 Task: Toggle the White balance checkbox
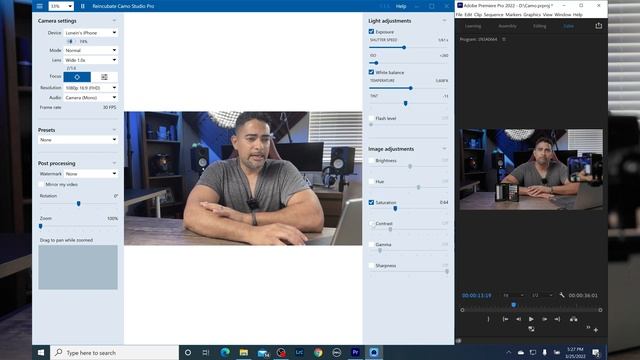tap(371, 72)
